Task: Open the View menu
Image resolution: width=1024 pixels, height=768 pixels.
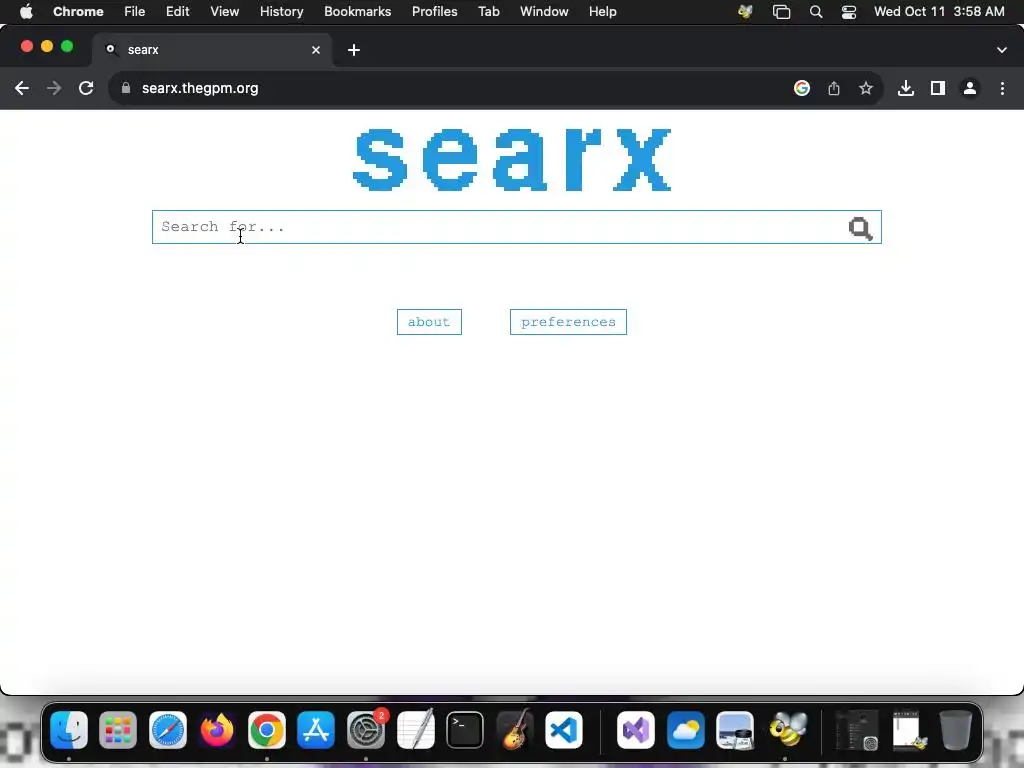Action: pos(225,12)
